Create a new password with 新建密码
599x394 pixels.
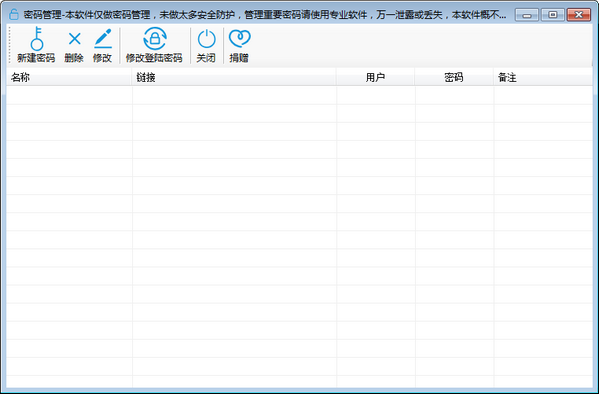36,45
